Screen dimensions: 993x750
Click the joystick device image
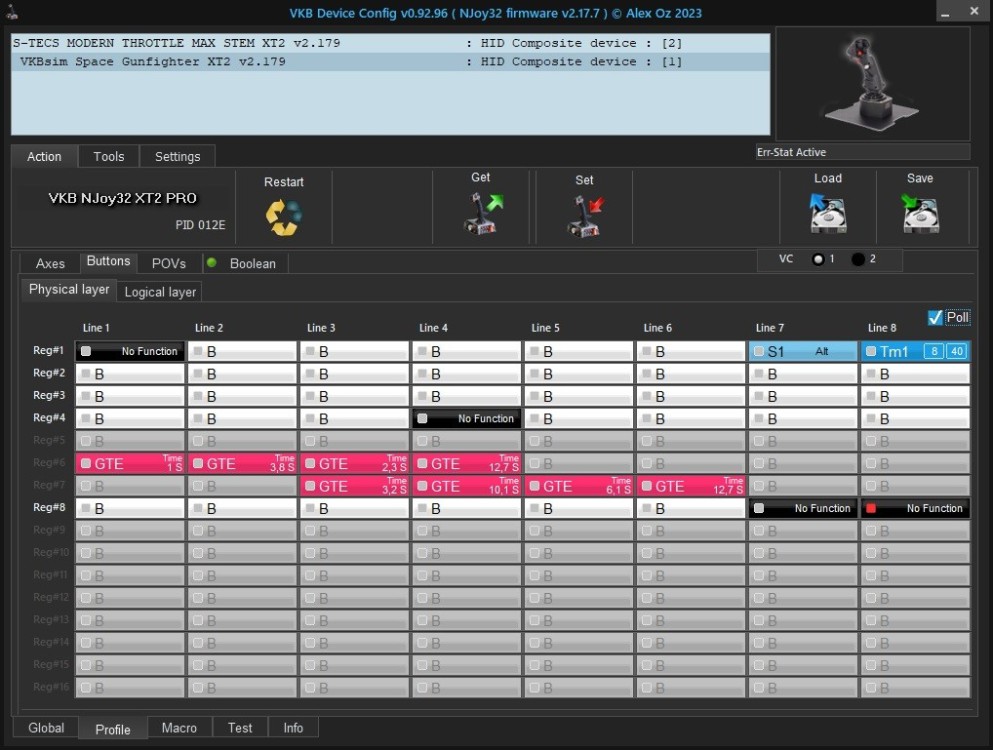coord(873,83)
